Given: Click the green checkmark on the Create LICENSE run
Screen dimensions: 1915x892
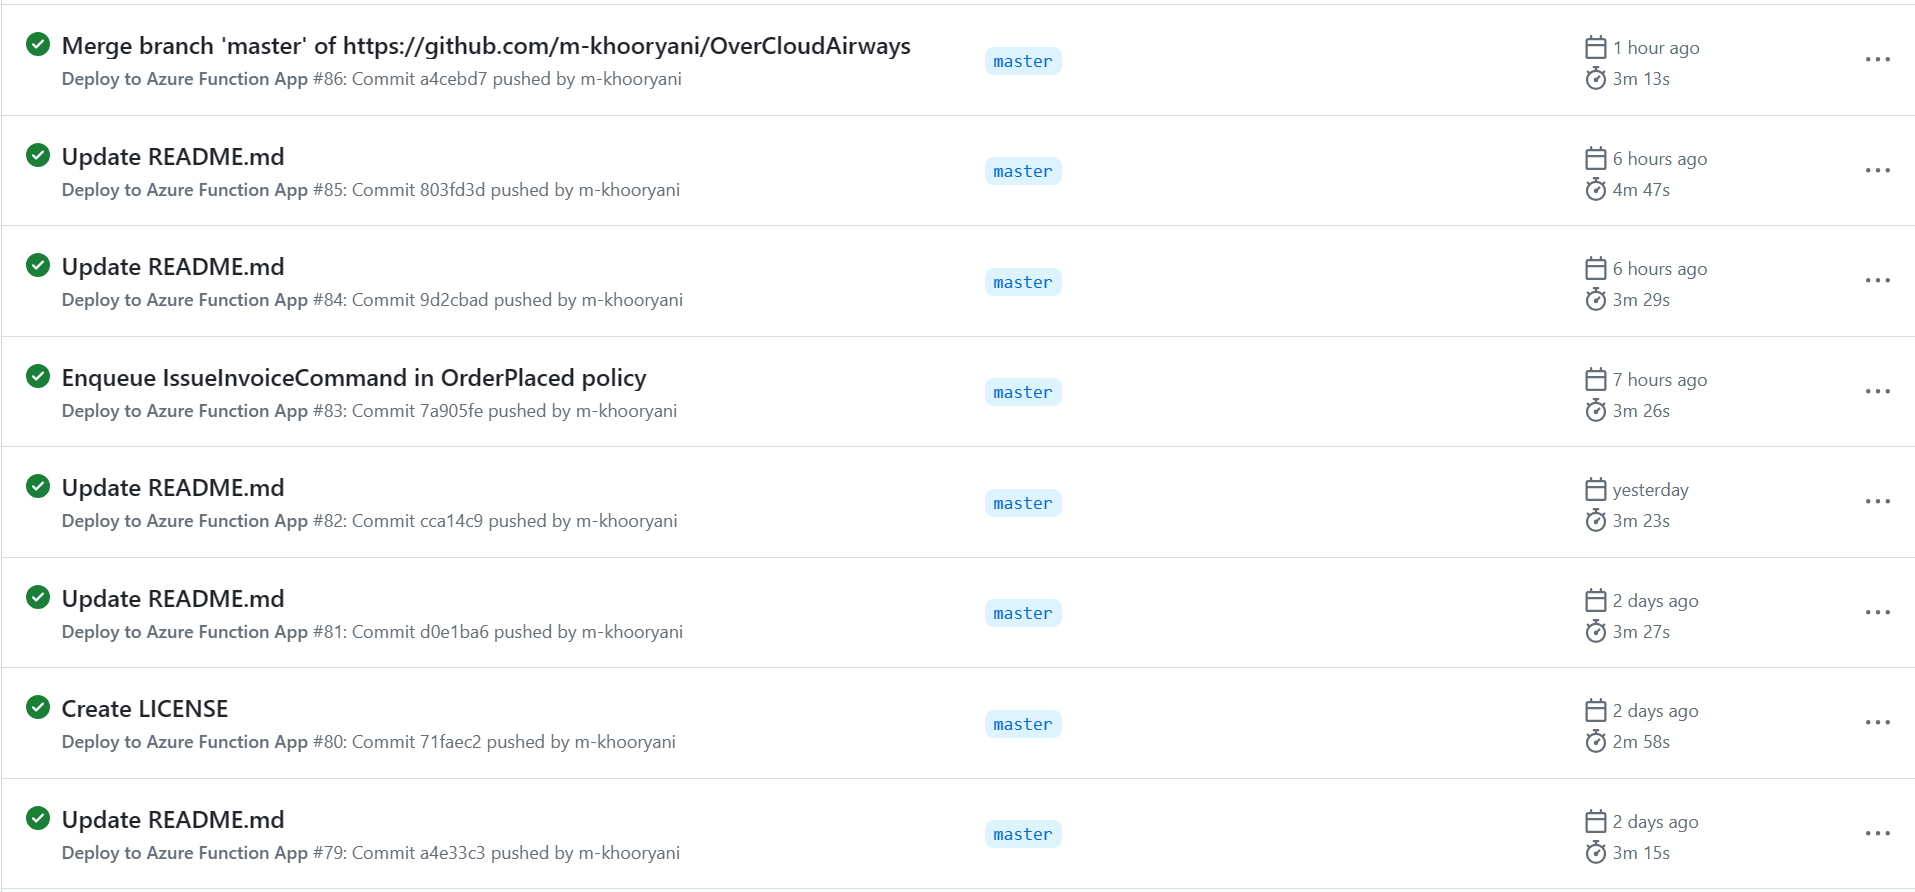Looking at the screenshot, I should pos(37,707).
